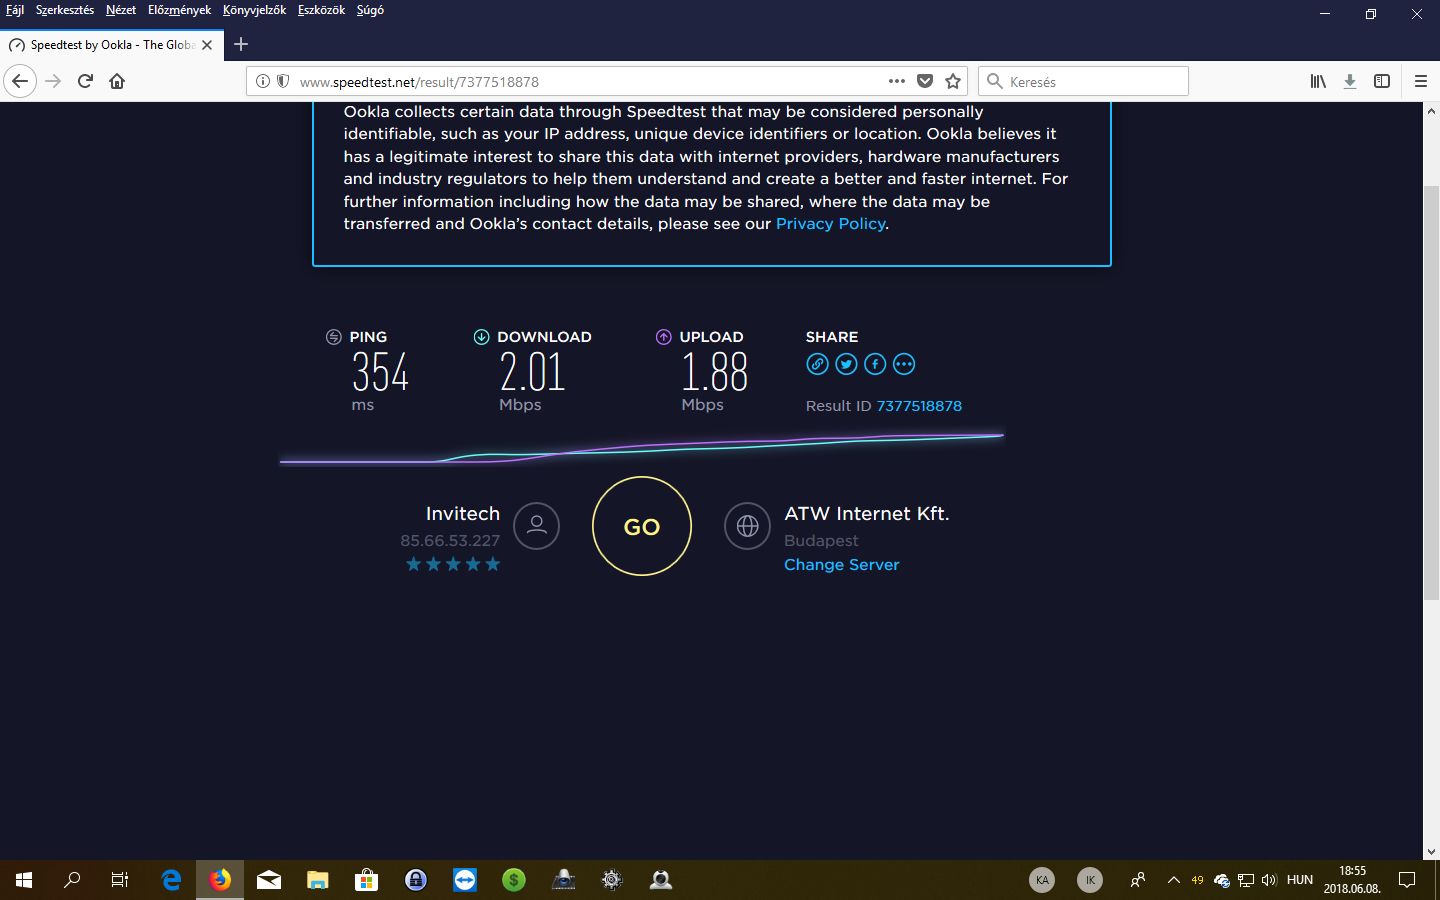
Task: Show downloads panel
Action: point(1350,81)
